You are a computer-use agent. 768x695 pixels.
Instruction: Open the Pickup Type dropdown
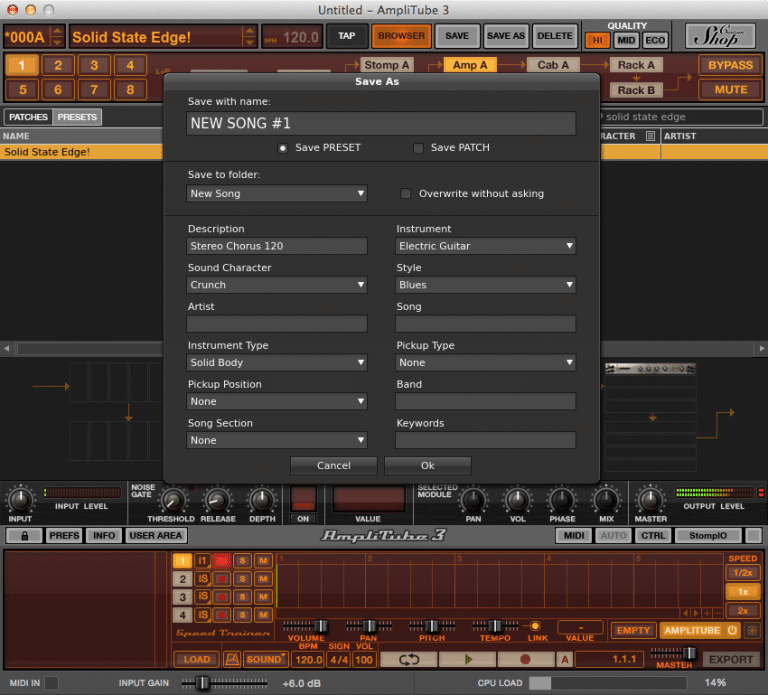pos(485,362)
